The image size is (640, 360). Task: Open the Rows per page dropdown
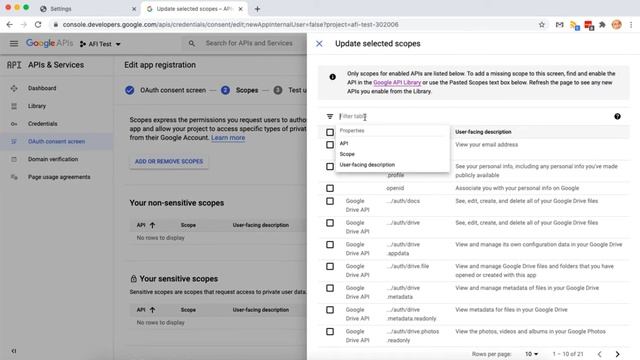[x=531, y=354]
